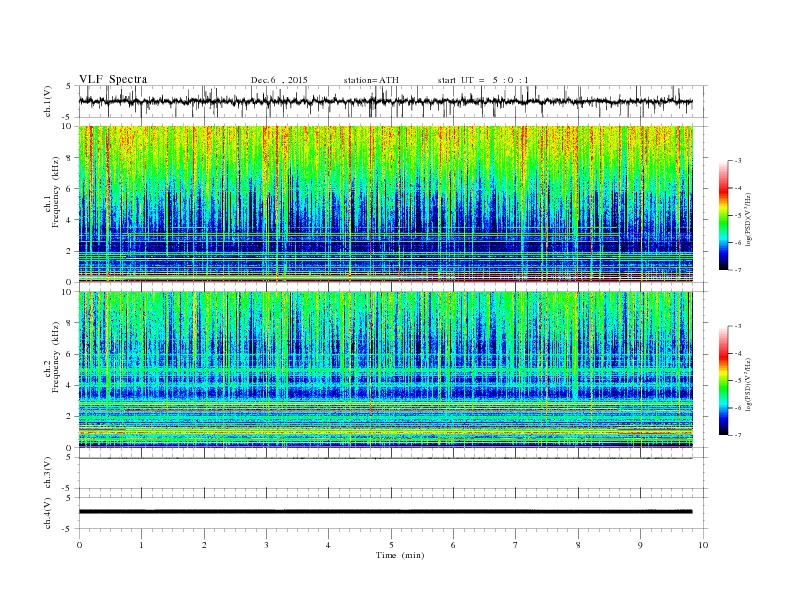Select the "Dec.6 , 2015" date text
The image size is (792, 612).
point(279,80)
